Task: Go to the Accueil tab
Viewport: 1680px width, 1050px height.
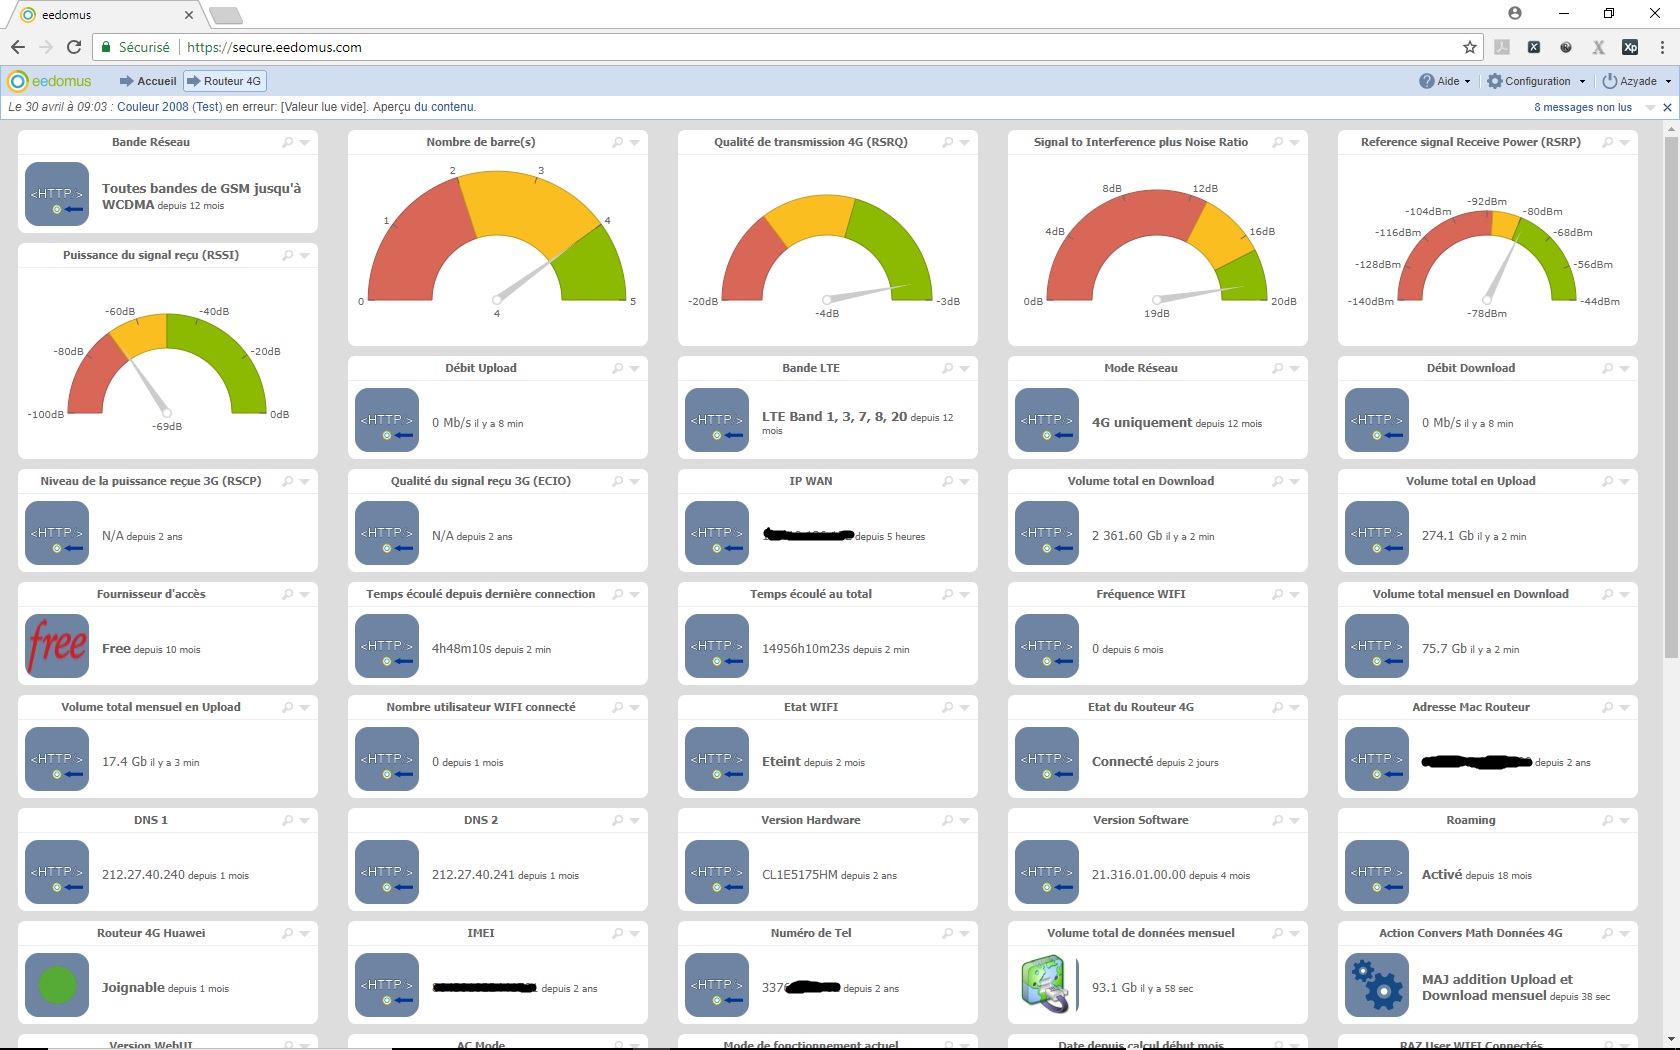Action: pos(148,81)
